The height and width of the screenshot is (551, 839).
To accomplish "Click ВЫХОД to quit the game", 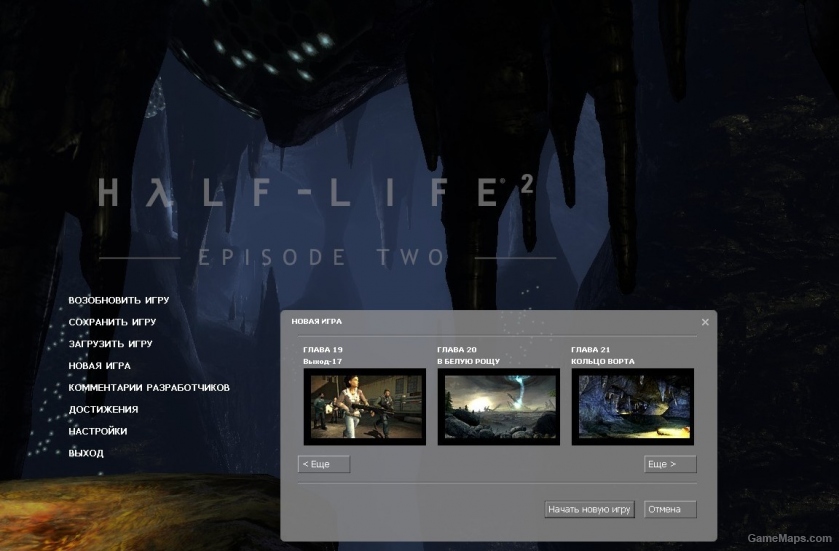I will (86, 453).
